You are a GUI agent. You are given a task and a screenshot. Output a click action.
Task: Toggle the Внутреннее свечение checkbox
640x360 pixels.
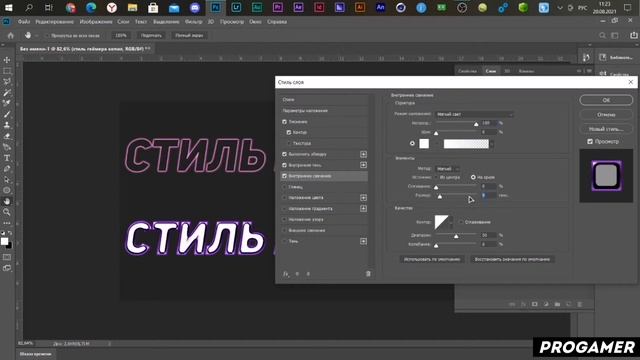click(284, 176)
